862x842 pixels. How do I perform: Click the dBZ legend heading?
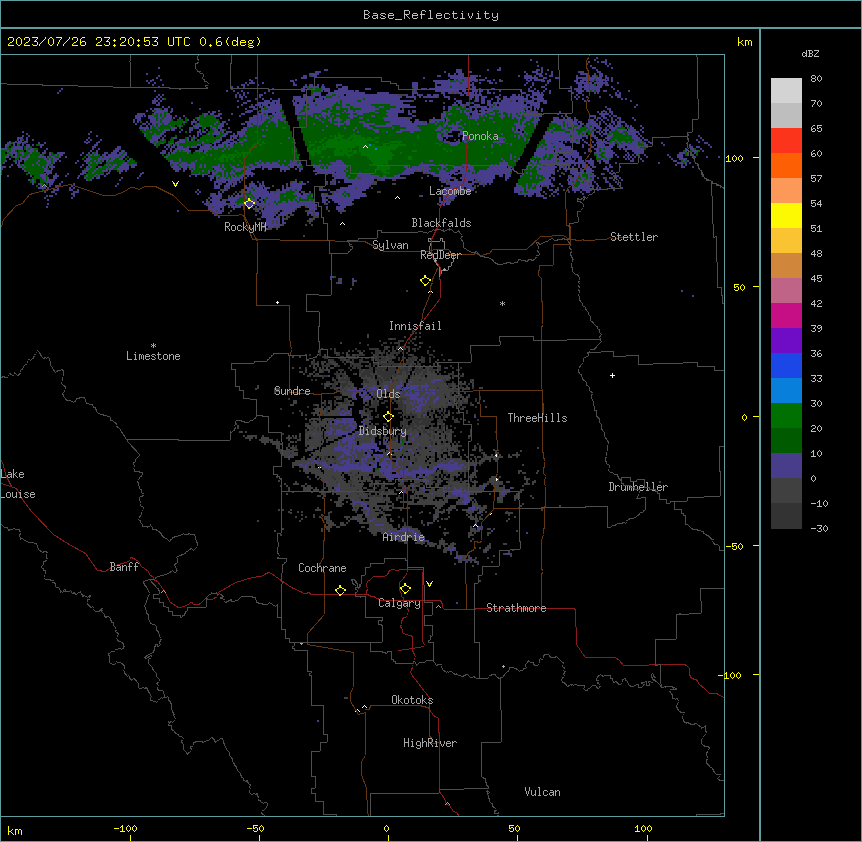point(810,54)
